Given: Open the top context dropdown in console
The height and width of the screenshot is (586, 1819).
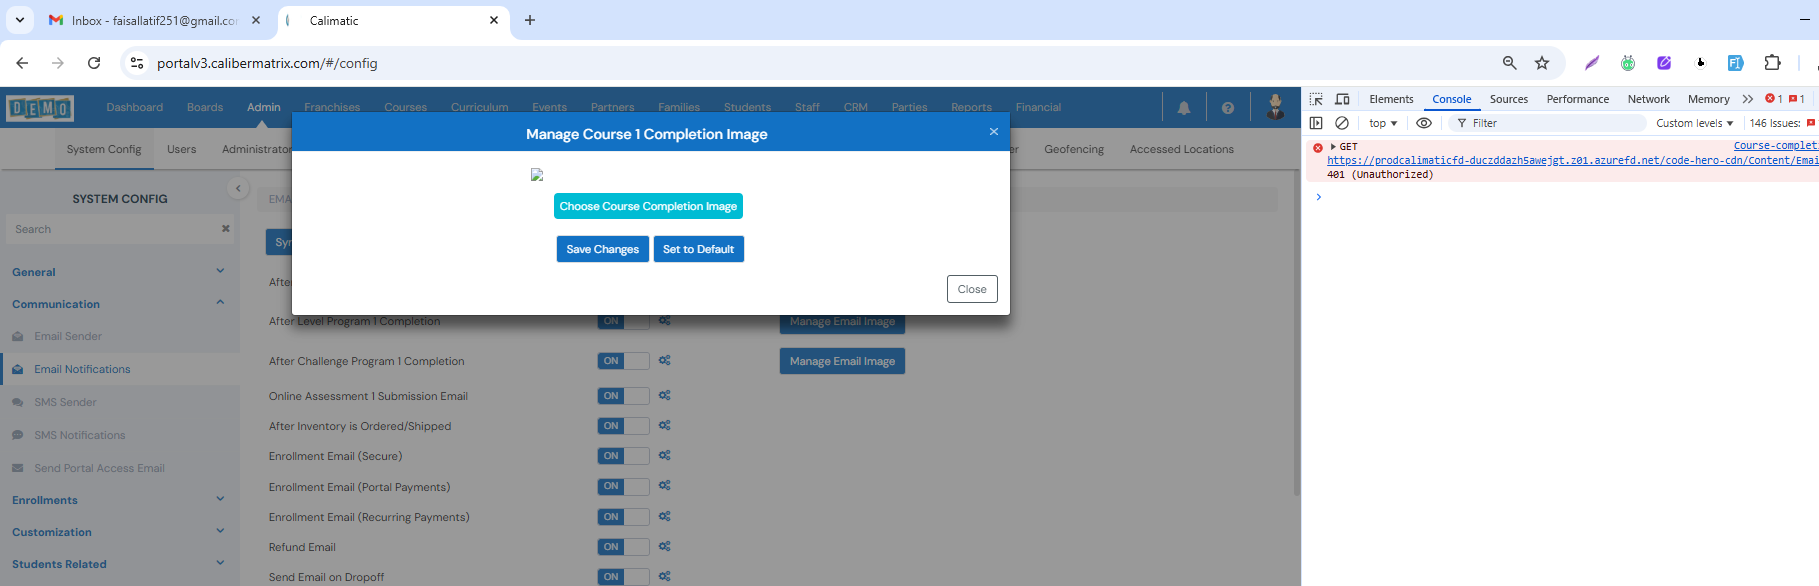Looking at the screenshot, I should (x=1383, y=123).
